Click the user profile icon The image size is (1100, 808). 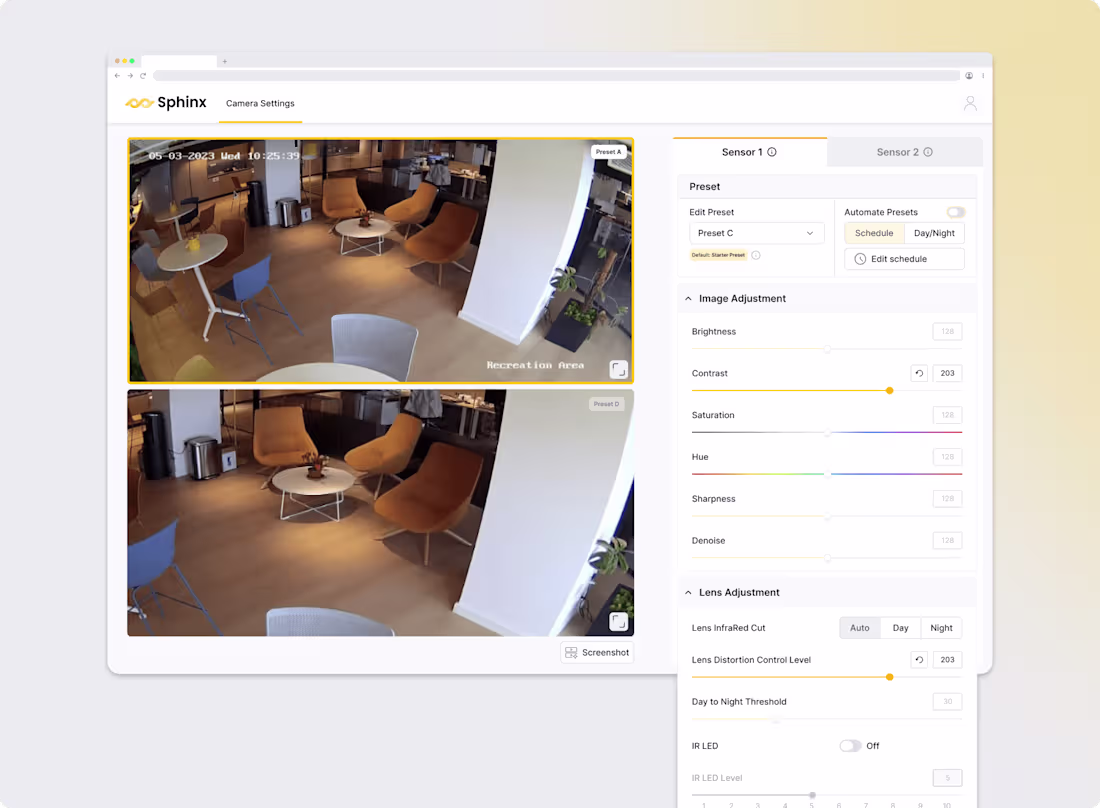click(970, 103)
